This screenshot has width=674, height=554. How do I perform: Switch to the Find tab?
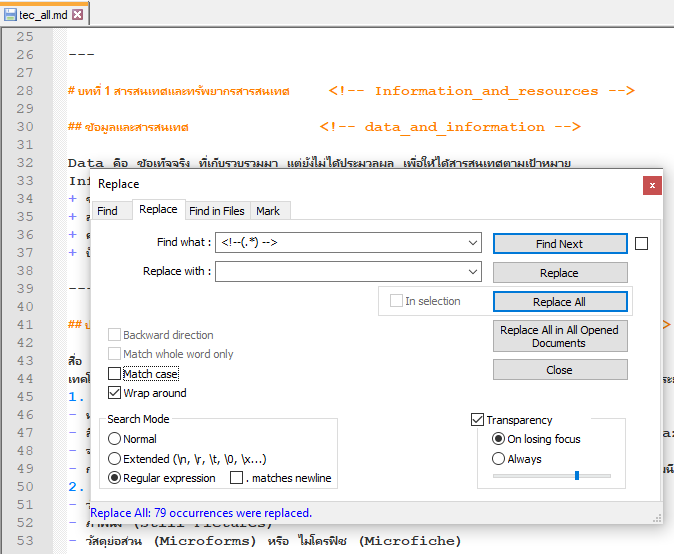pos(107,210)
